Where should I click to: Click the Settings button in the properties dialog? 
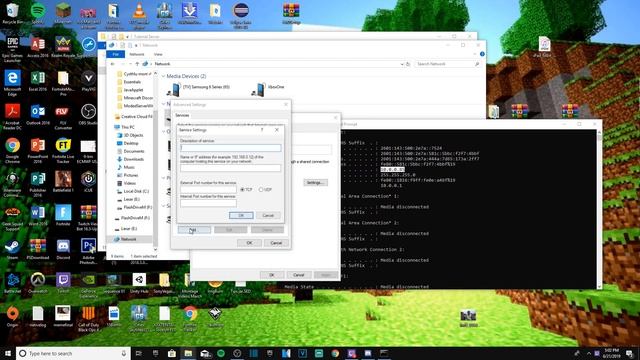click(x=315, y=182)
